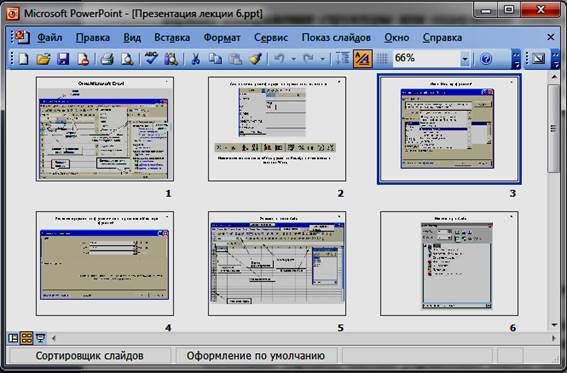Open the Redo history dropdown arrow
Image resolution: width=567 pixels, height=373 pixels.
(x=323, y=59)
